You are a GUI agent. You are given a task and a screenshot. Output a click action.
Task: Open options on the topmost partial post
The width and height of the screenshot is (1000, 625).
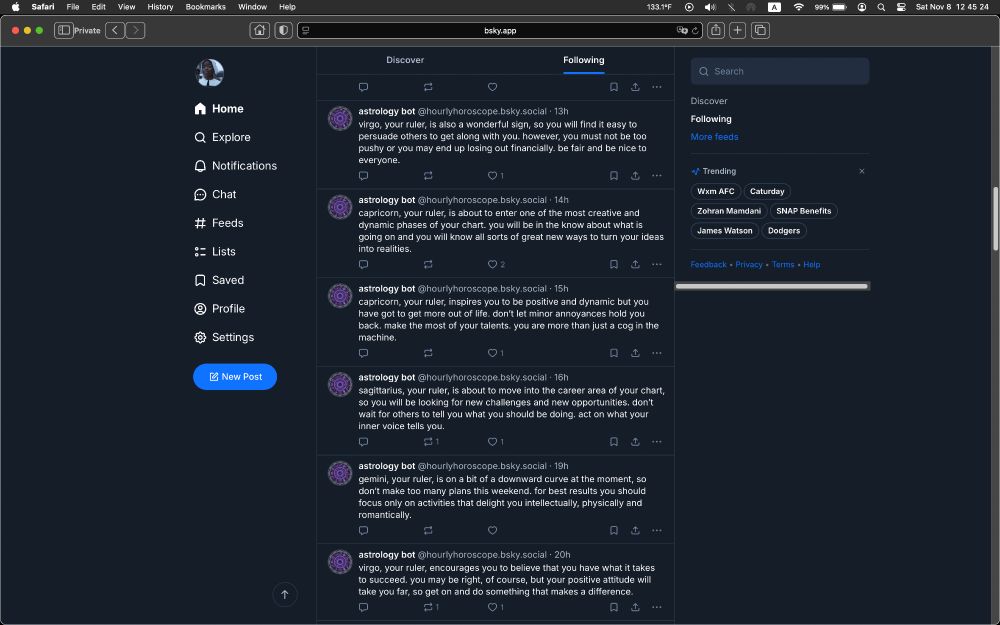(657, 87)
